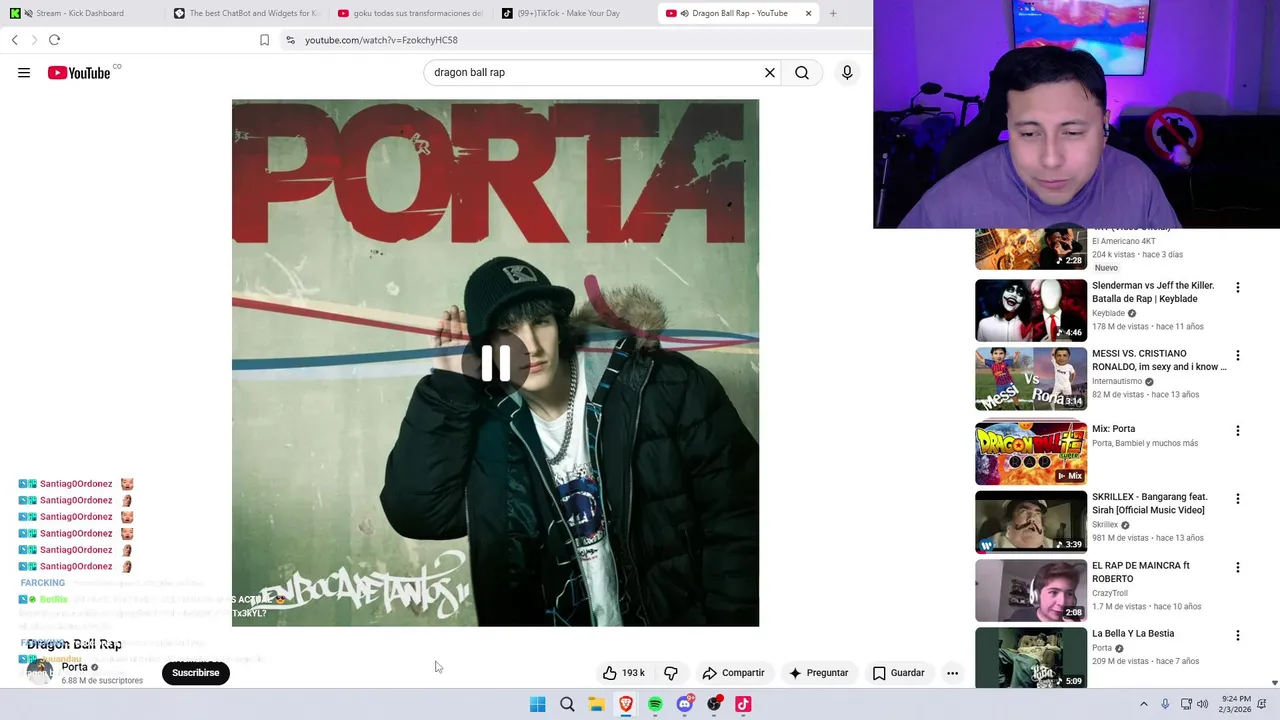Open the Internautismo channel name
Image resolution: width=1280 pixels, height=720 pixels.
(x=1117, y=381)
